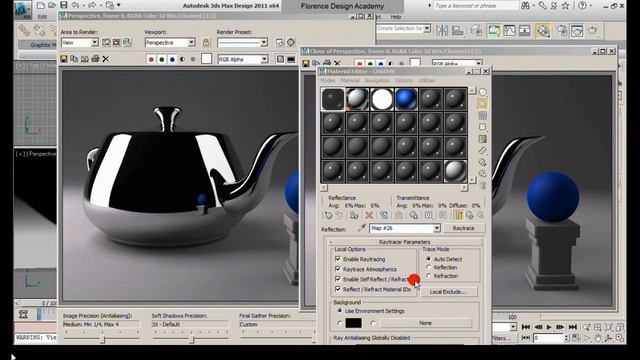Viewport: 640px width, 360px height.
Task: Uncheck Reflect / Refract Material IDs checkbox
Action: (x=338, y=289)
